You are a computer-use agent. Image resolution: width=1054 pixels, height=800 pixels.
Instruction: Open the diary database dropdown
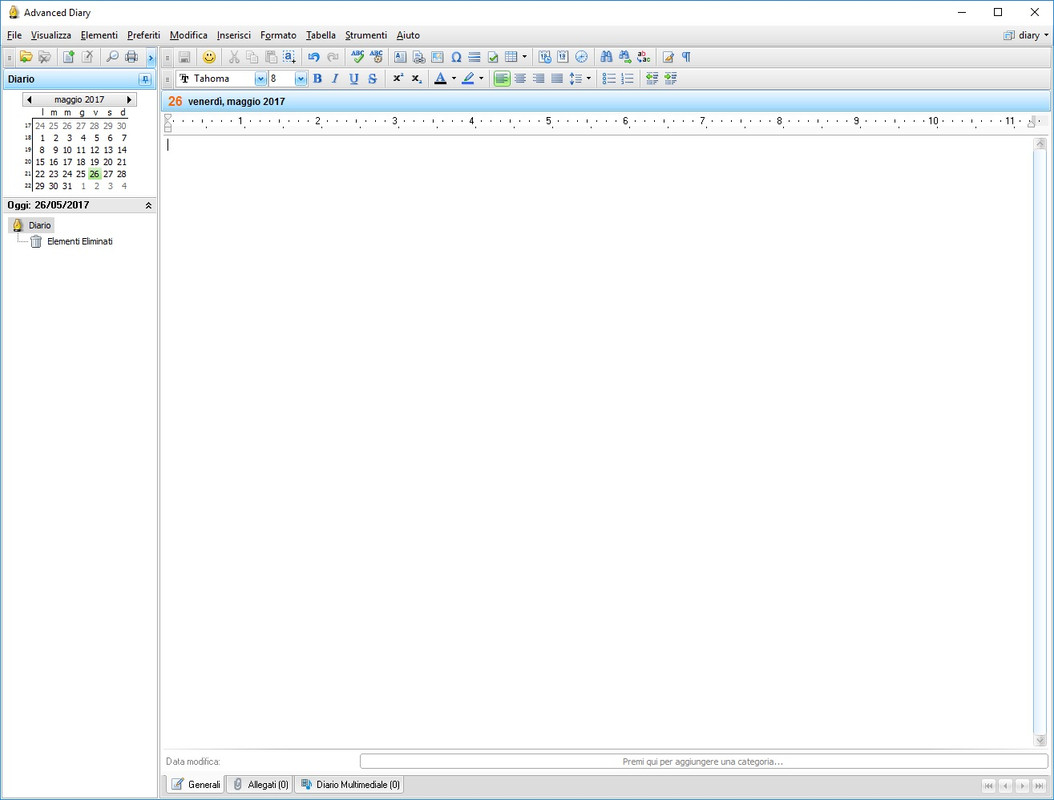tap(1026, 35)
